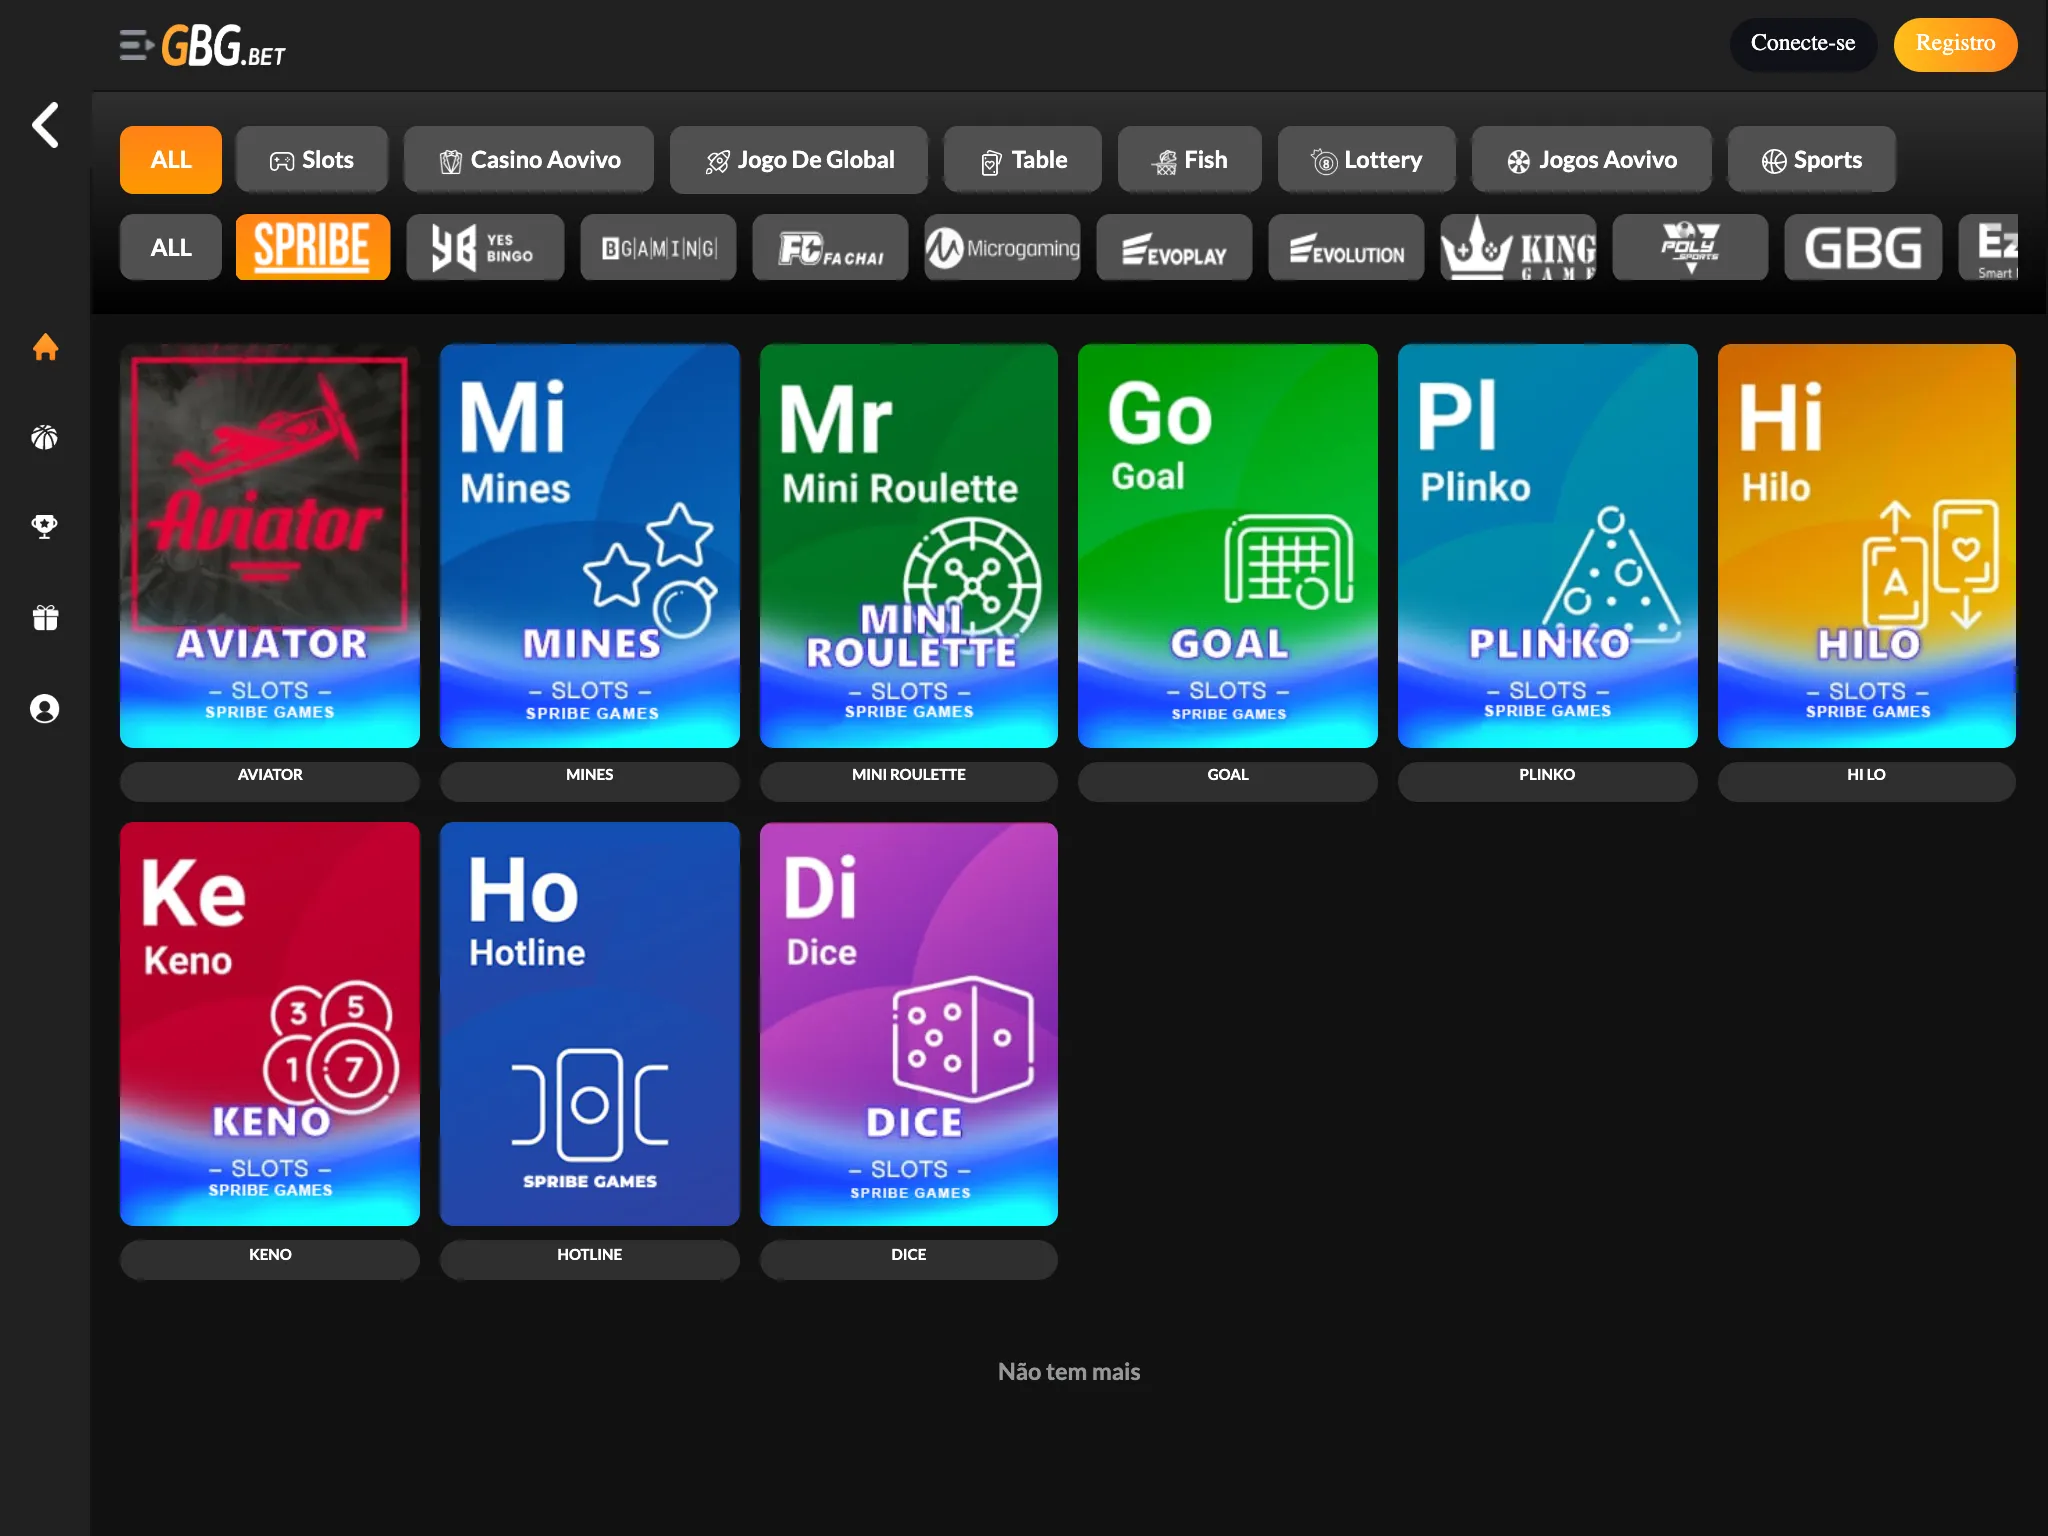Image resolution: width=2048 pixels, height=1536 pixels.
Task: Click the trophy icon in the sidebar
Action: (45, 526)
